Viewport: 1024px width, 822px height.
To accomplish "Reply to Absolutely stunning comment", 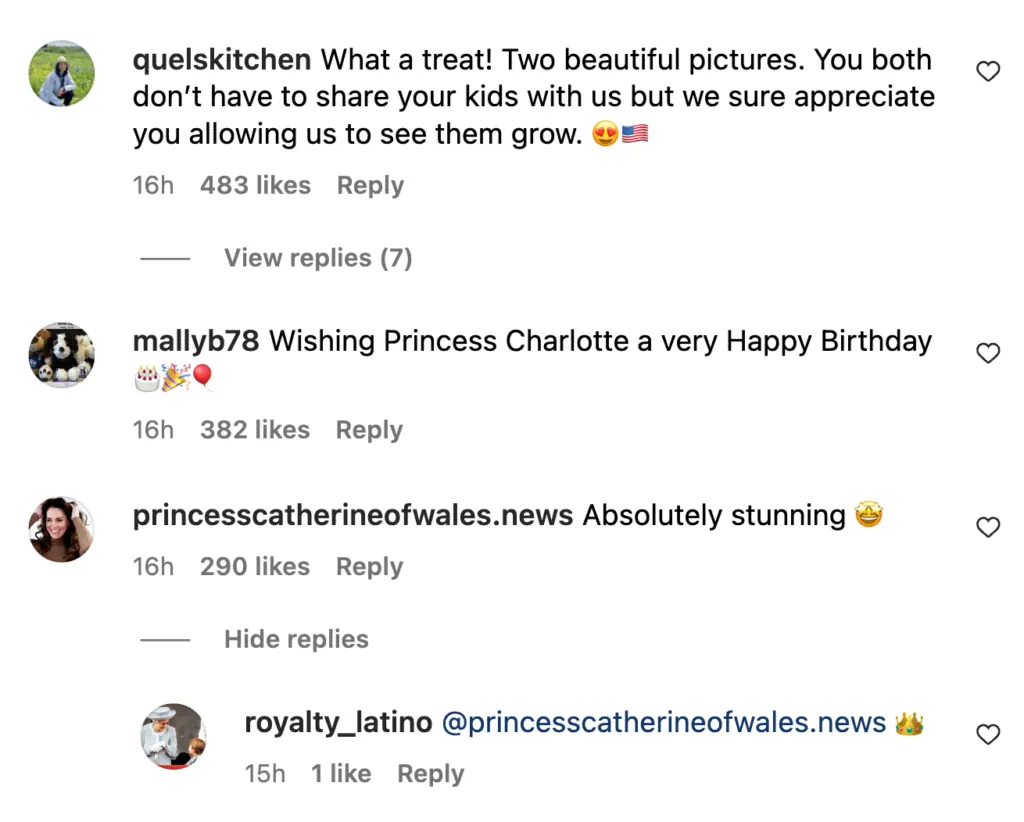I will [369, 567].
